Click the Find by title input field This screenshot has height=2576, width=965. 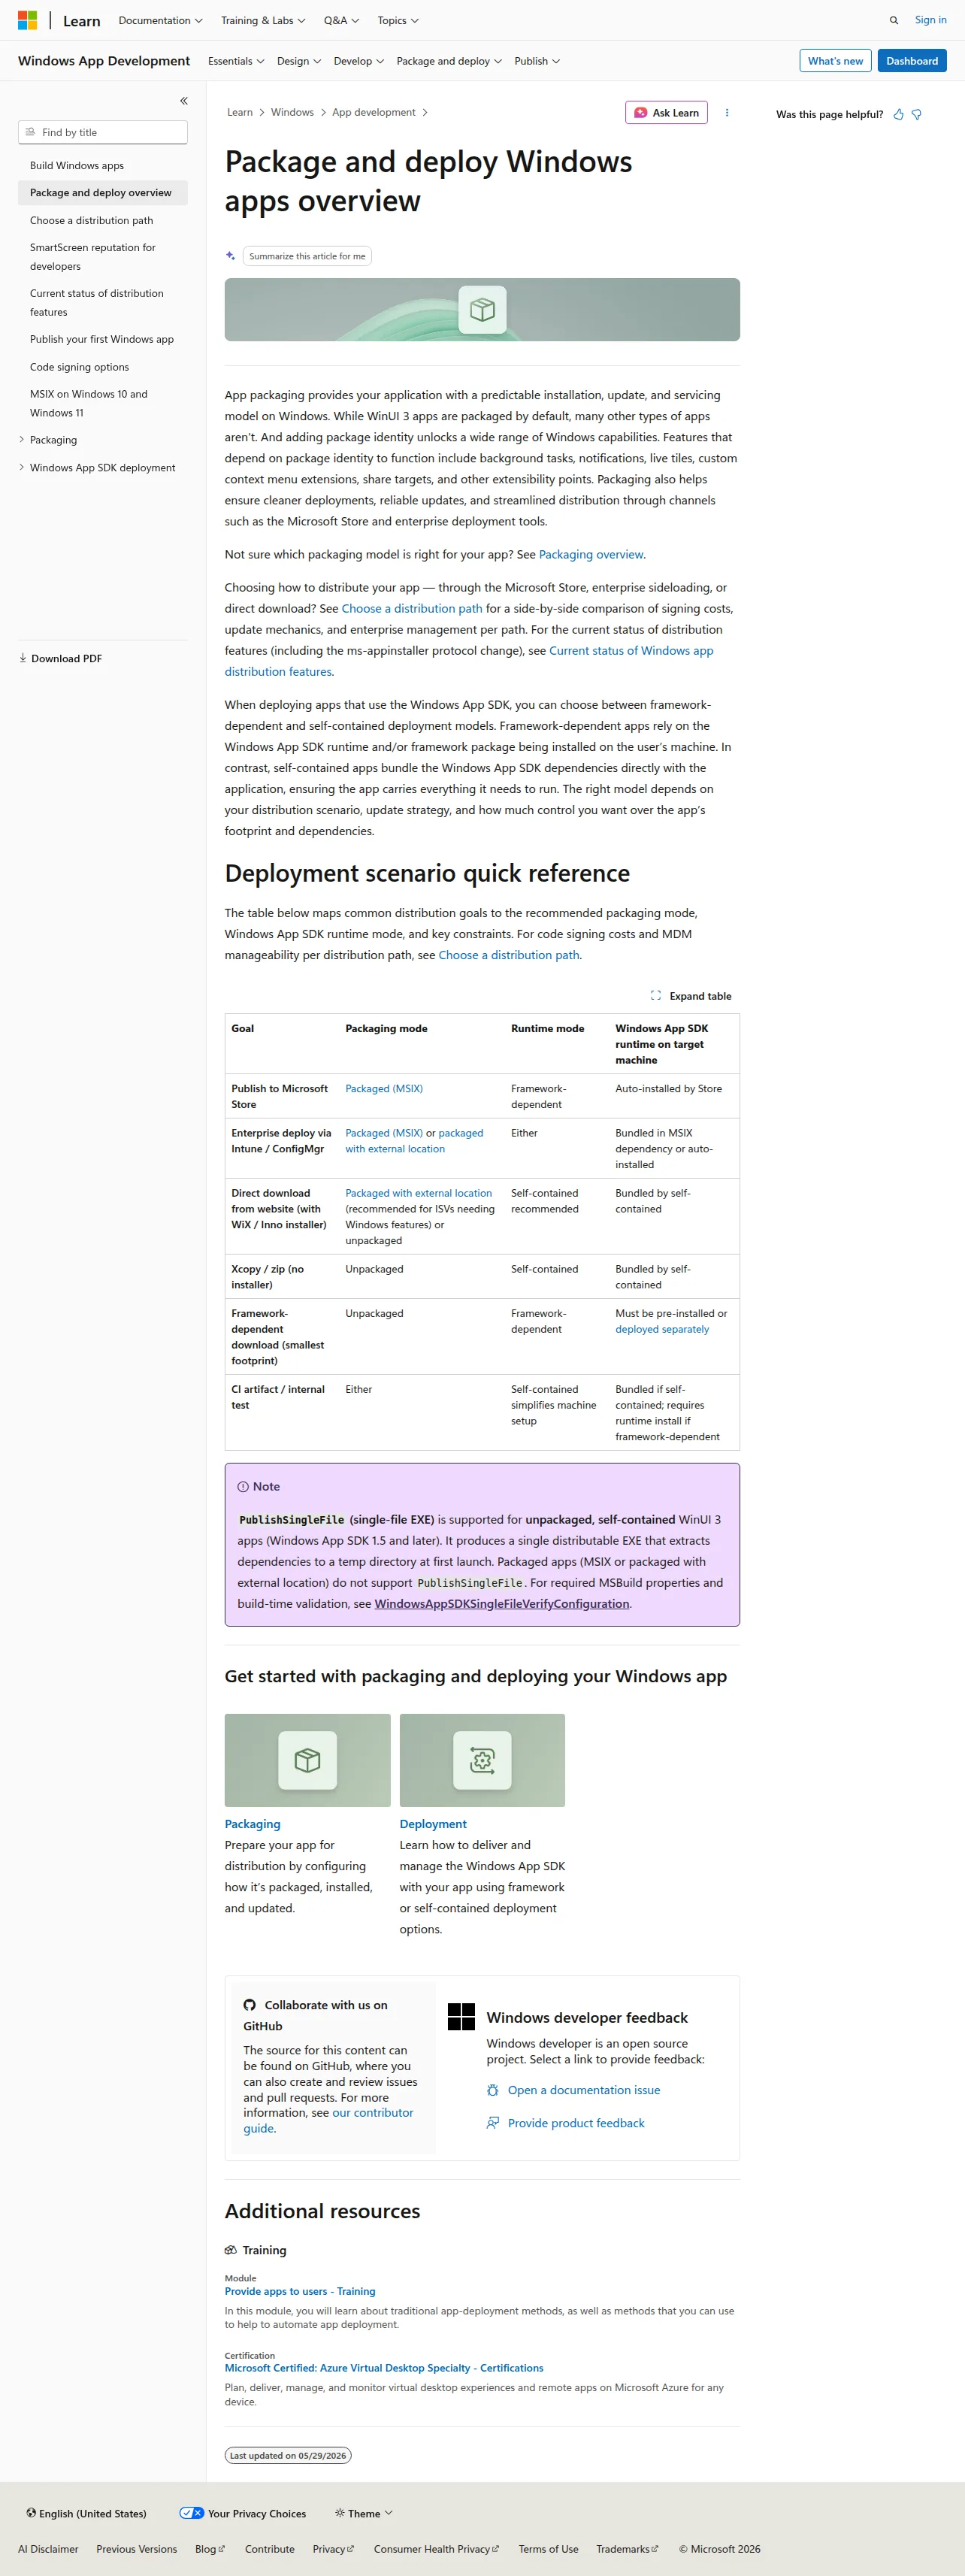[x=103, y=132]
